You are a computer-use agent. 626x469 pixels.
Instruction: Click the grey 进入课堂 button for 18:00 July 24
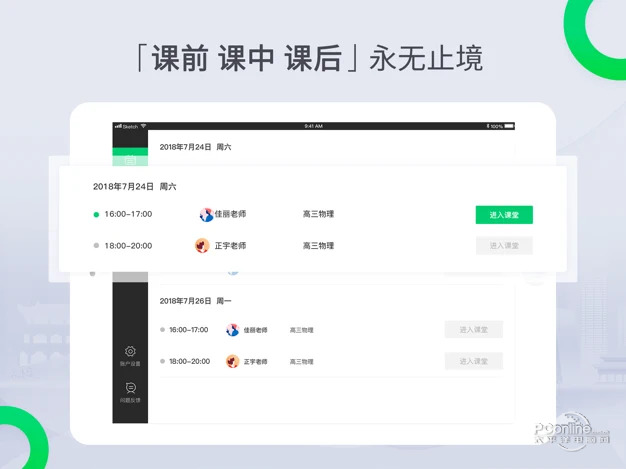[503, 245]
